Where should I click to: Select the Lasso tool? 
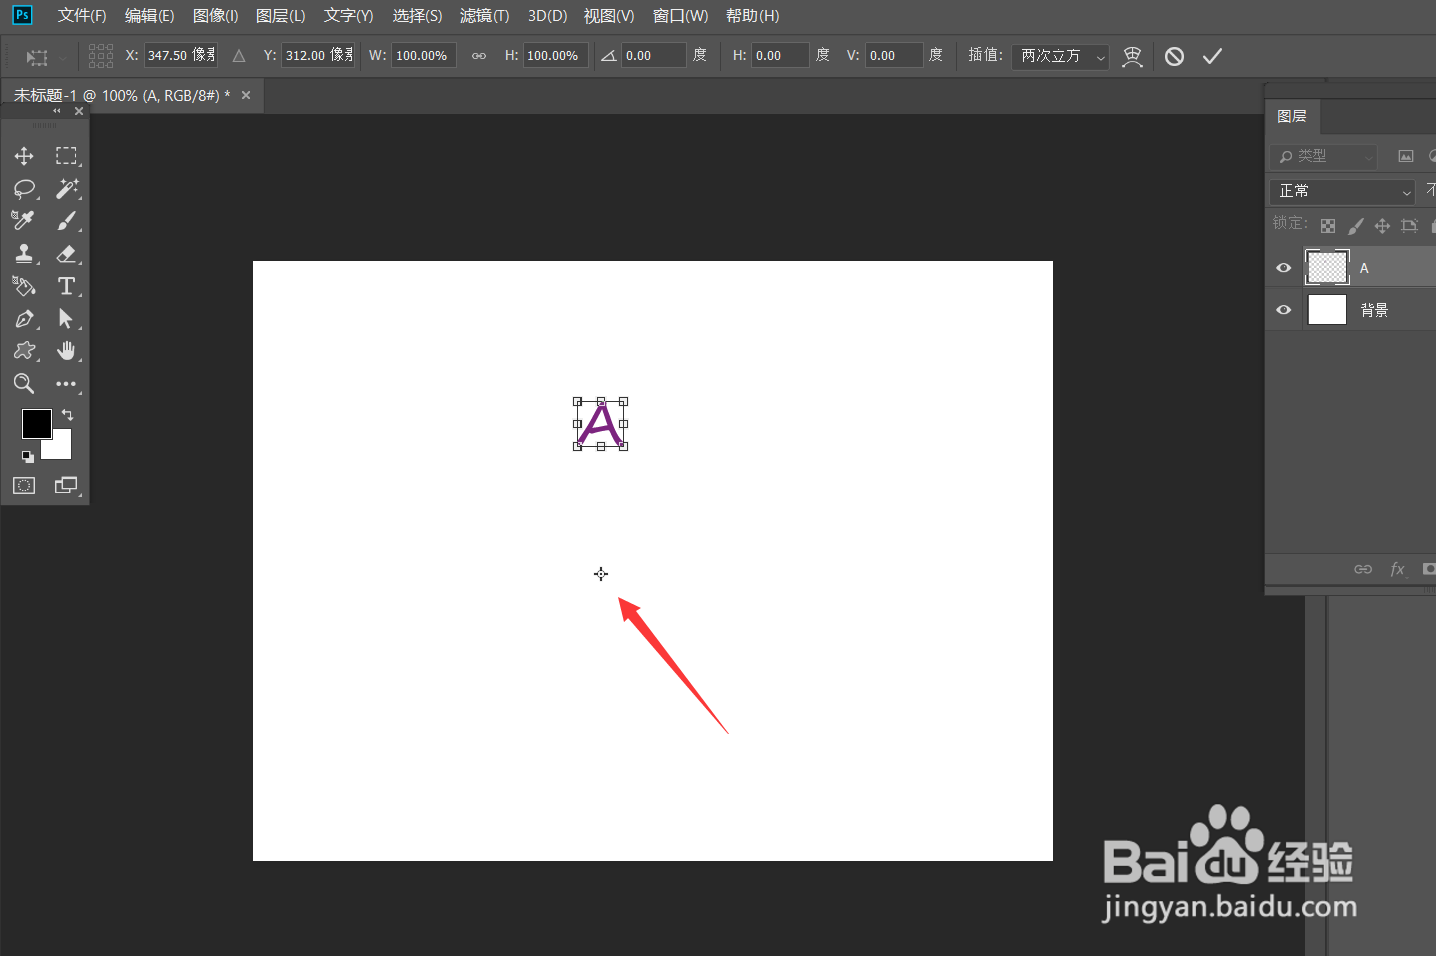pos(24,188)
